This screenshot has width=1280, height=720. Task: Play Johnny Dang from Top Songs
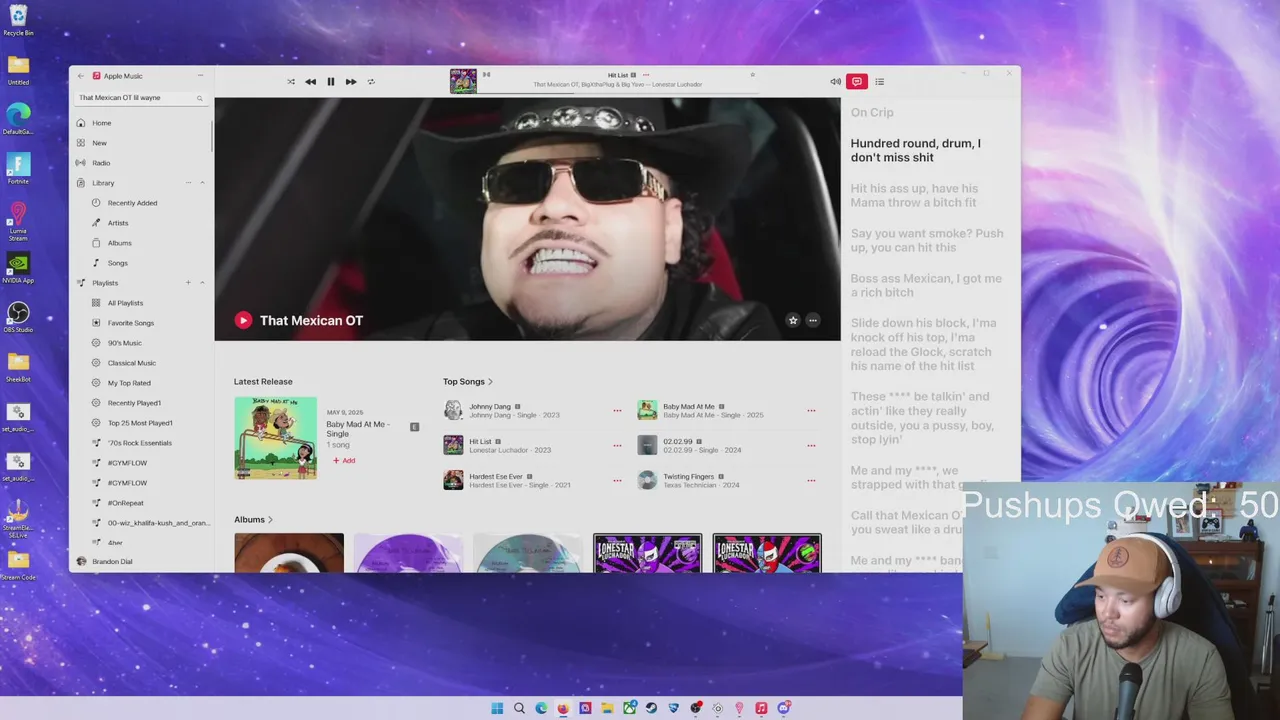[453, 411]
